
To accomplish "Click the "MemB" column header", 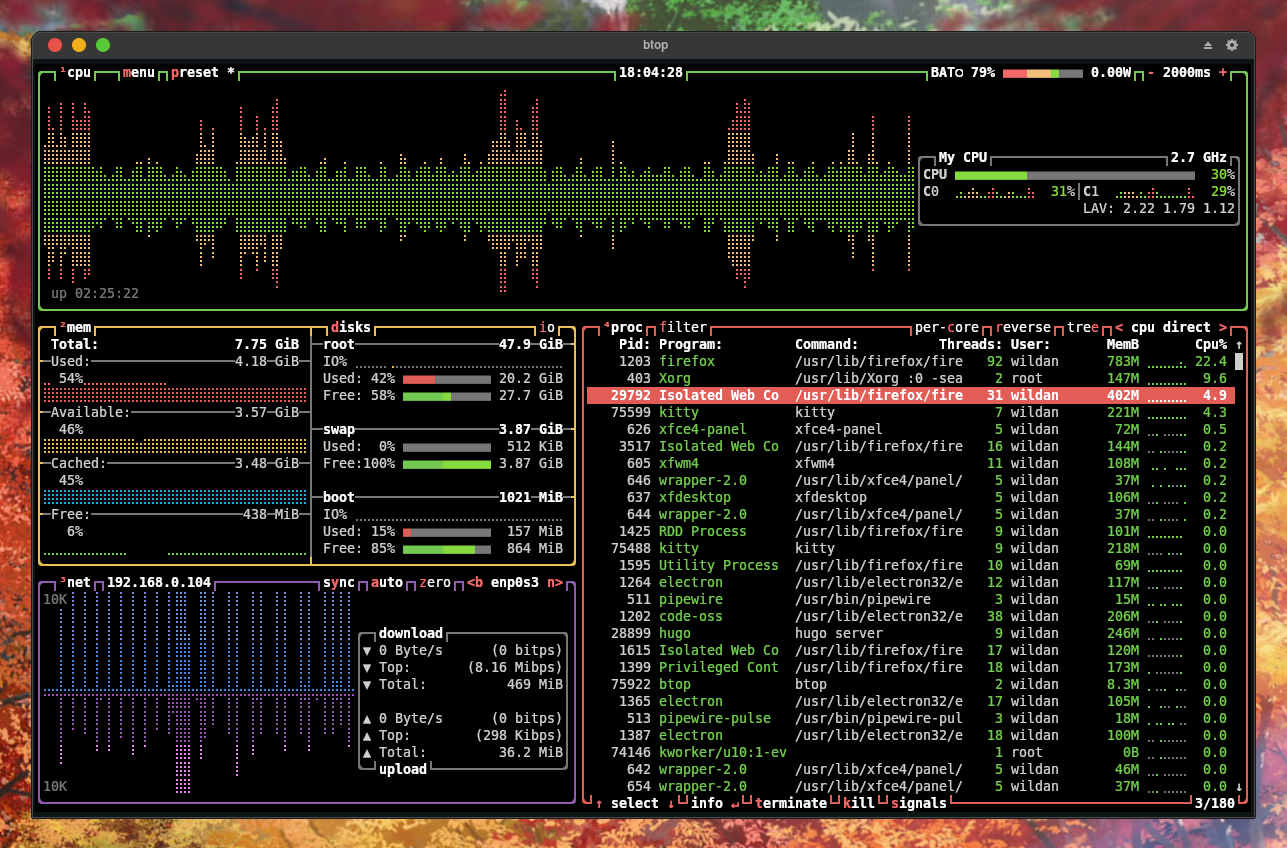I will click(1123, 344).
